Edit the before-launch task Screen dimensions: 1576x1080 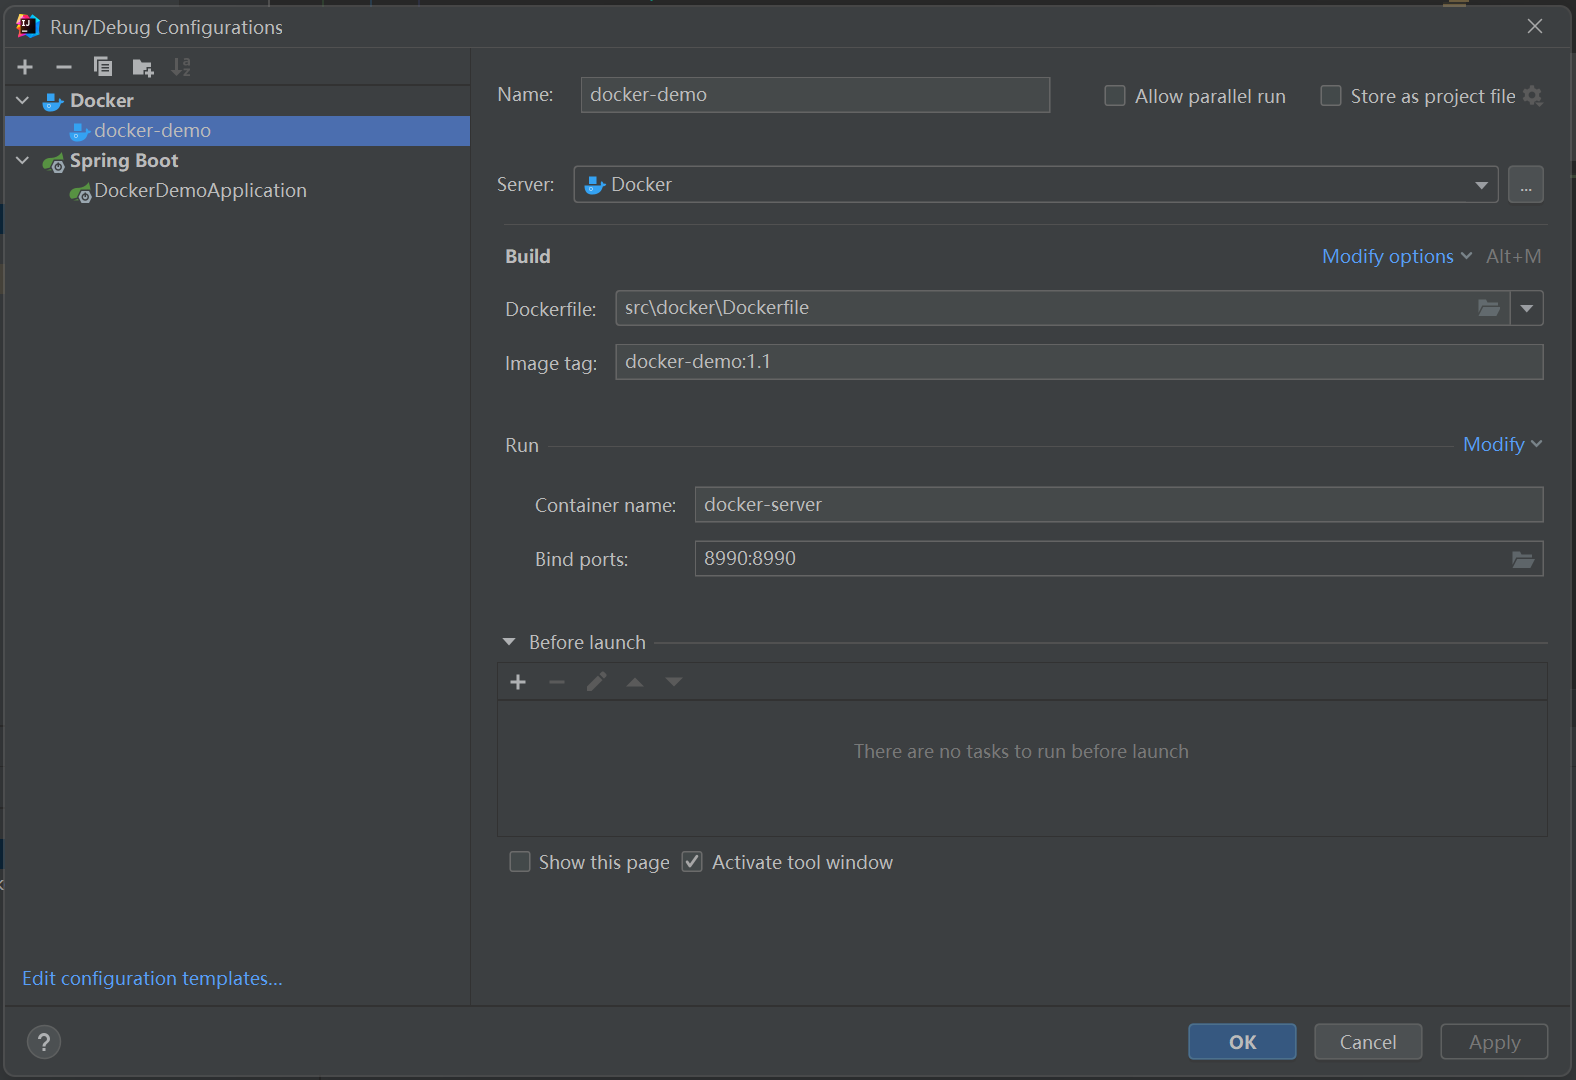point(596,682)
